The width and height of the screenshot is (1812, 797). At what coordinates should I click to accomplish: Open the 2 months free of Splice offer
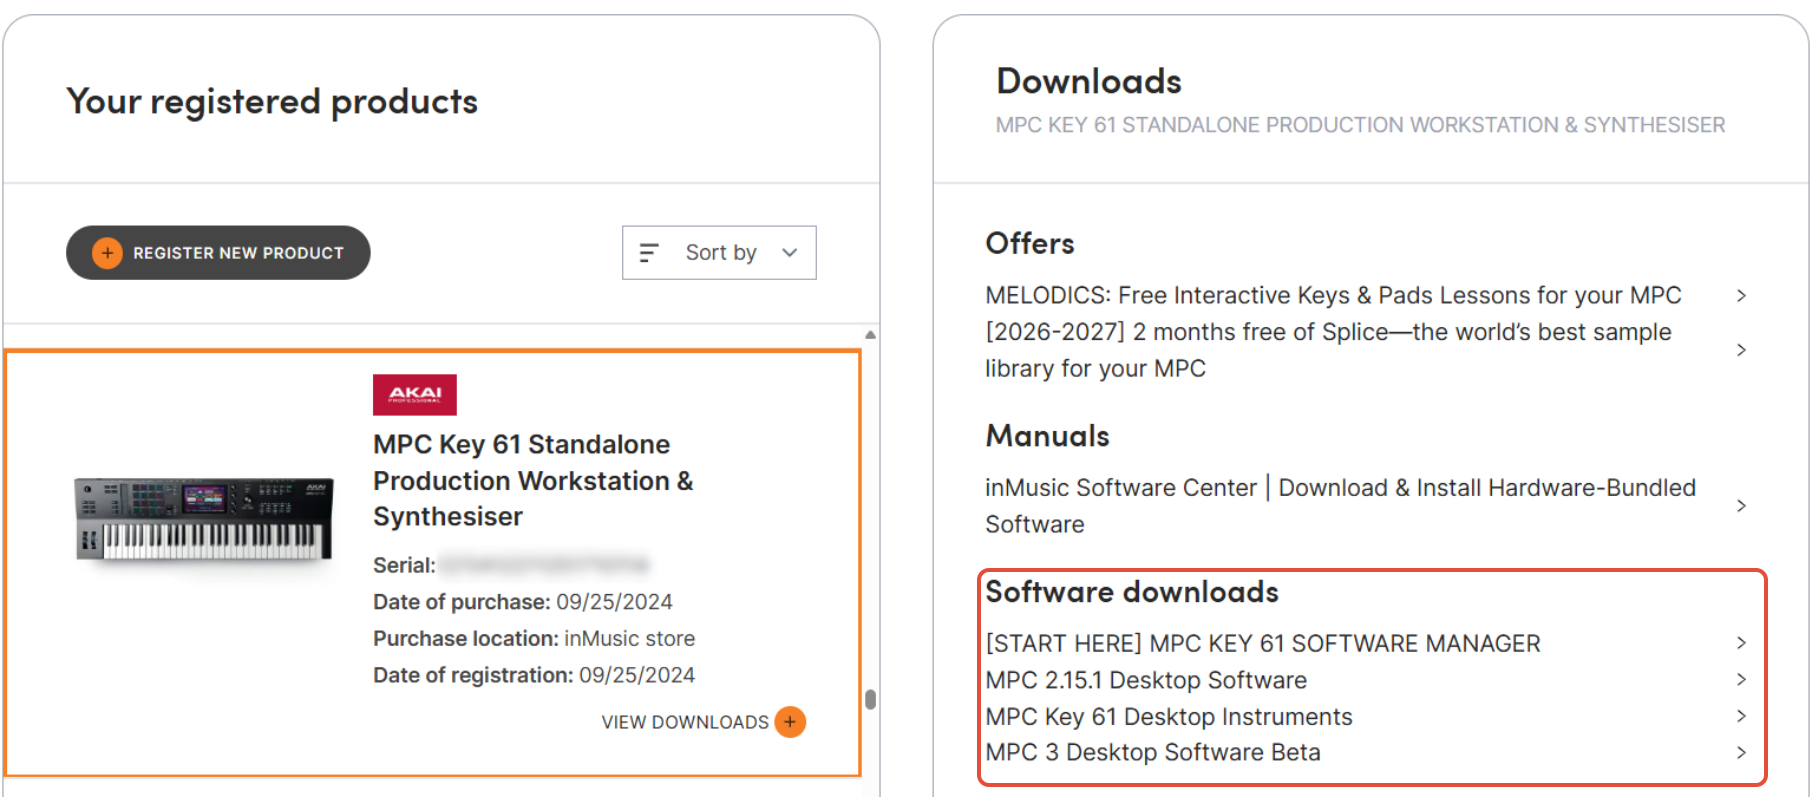(1328, 350)
